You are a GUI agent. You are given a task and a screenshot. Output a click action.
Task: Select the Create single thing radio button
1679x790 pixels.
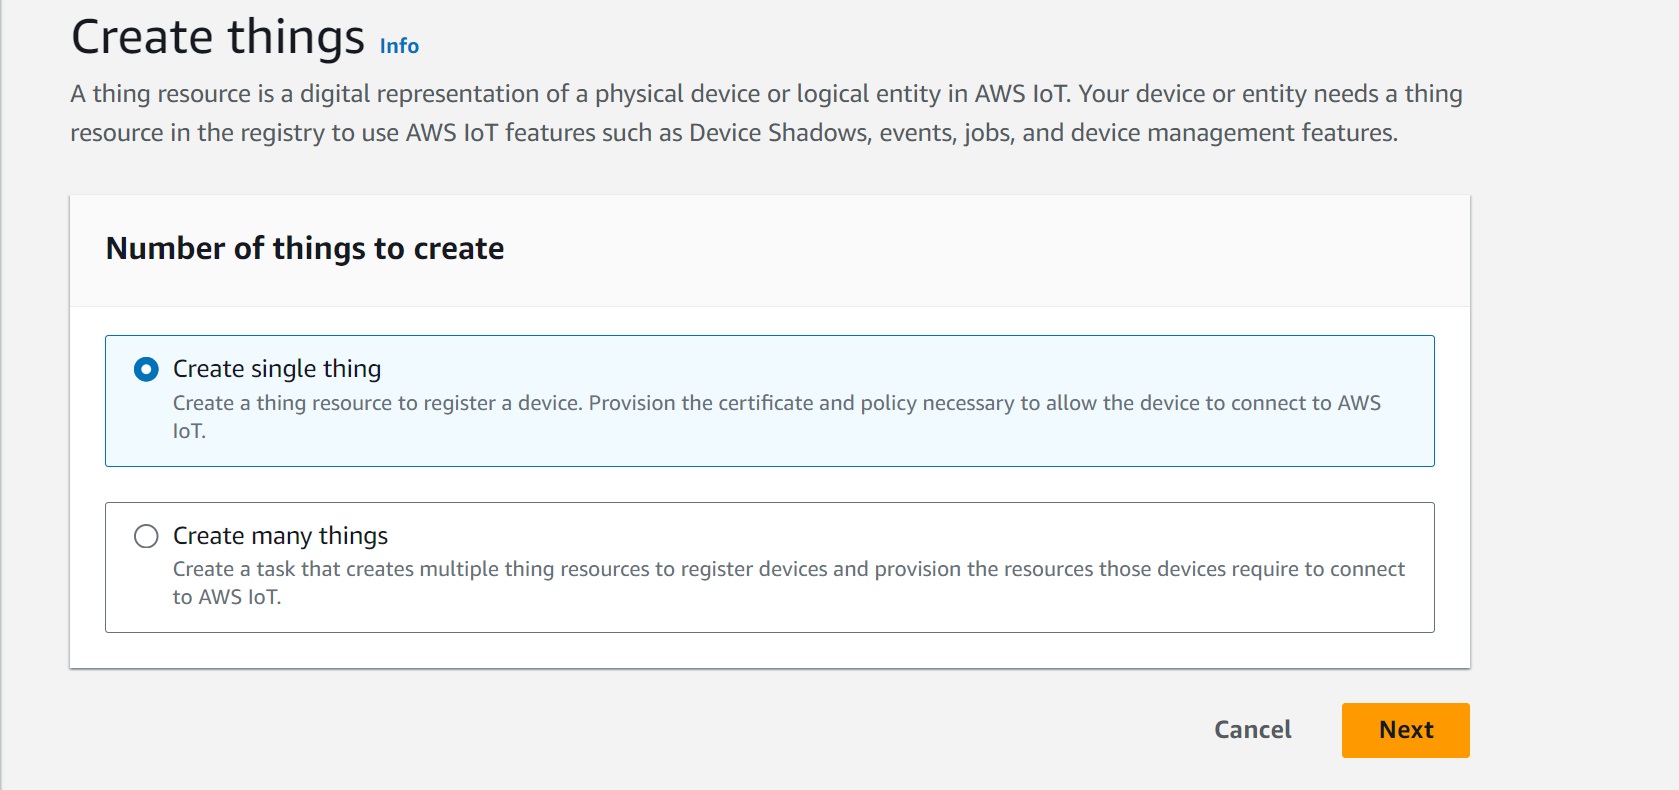click(146, 370)
